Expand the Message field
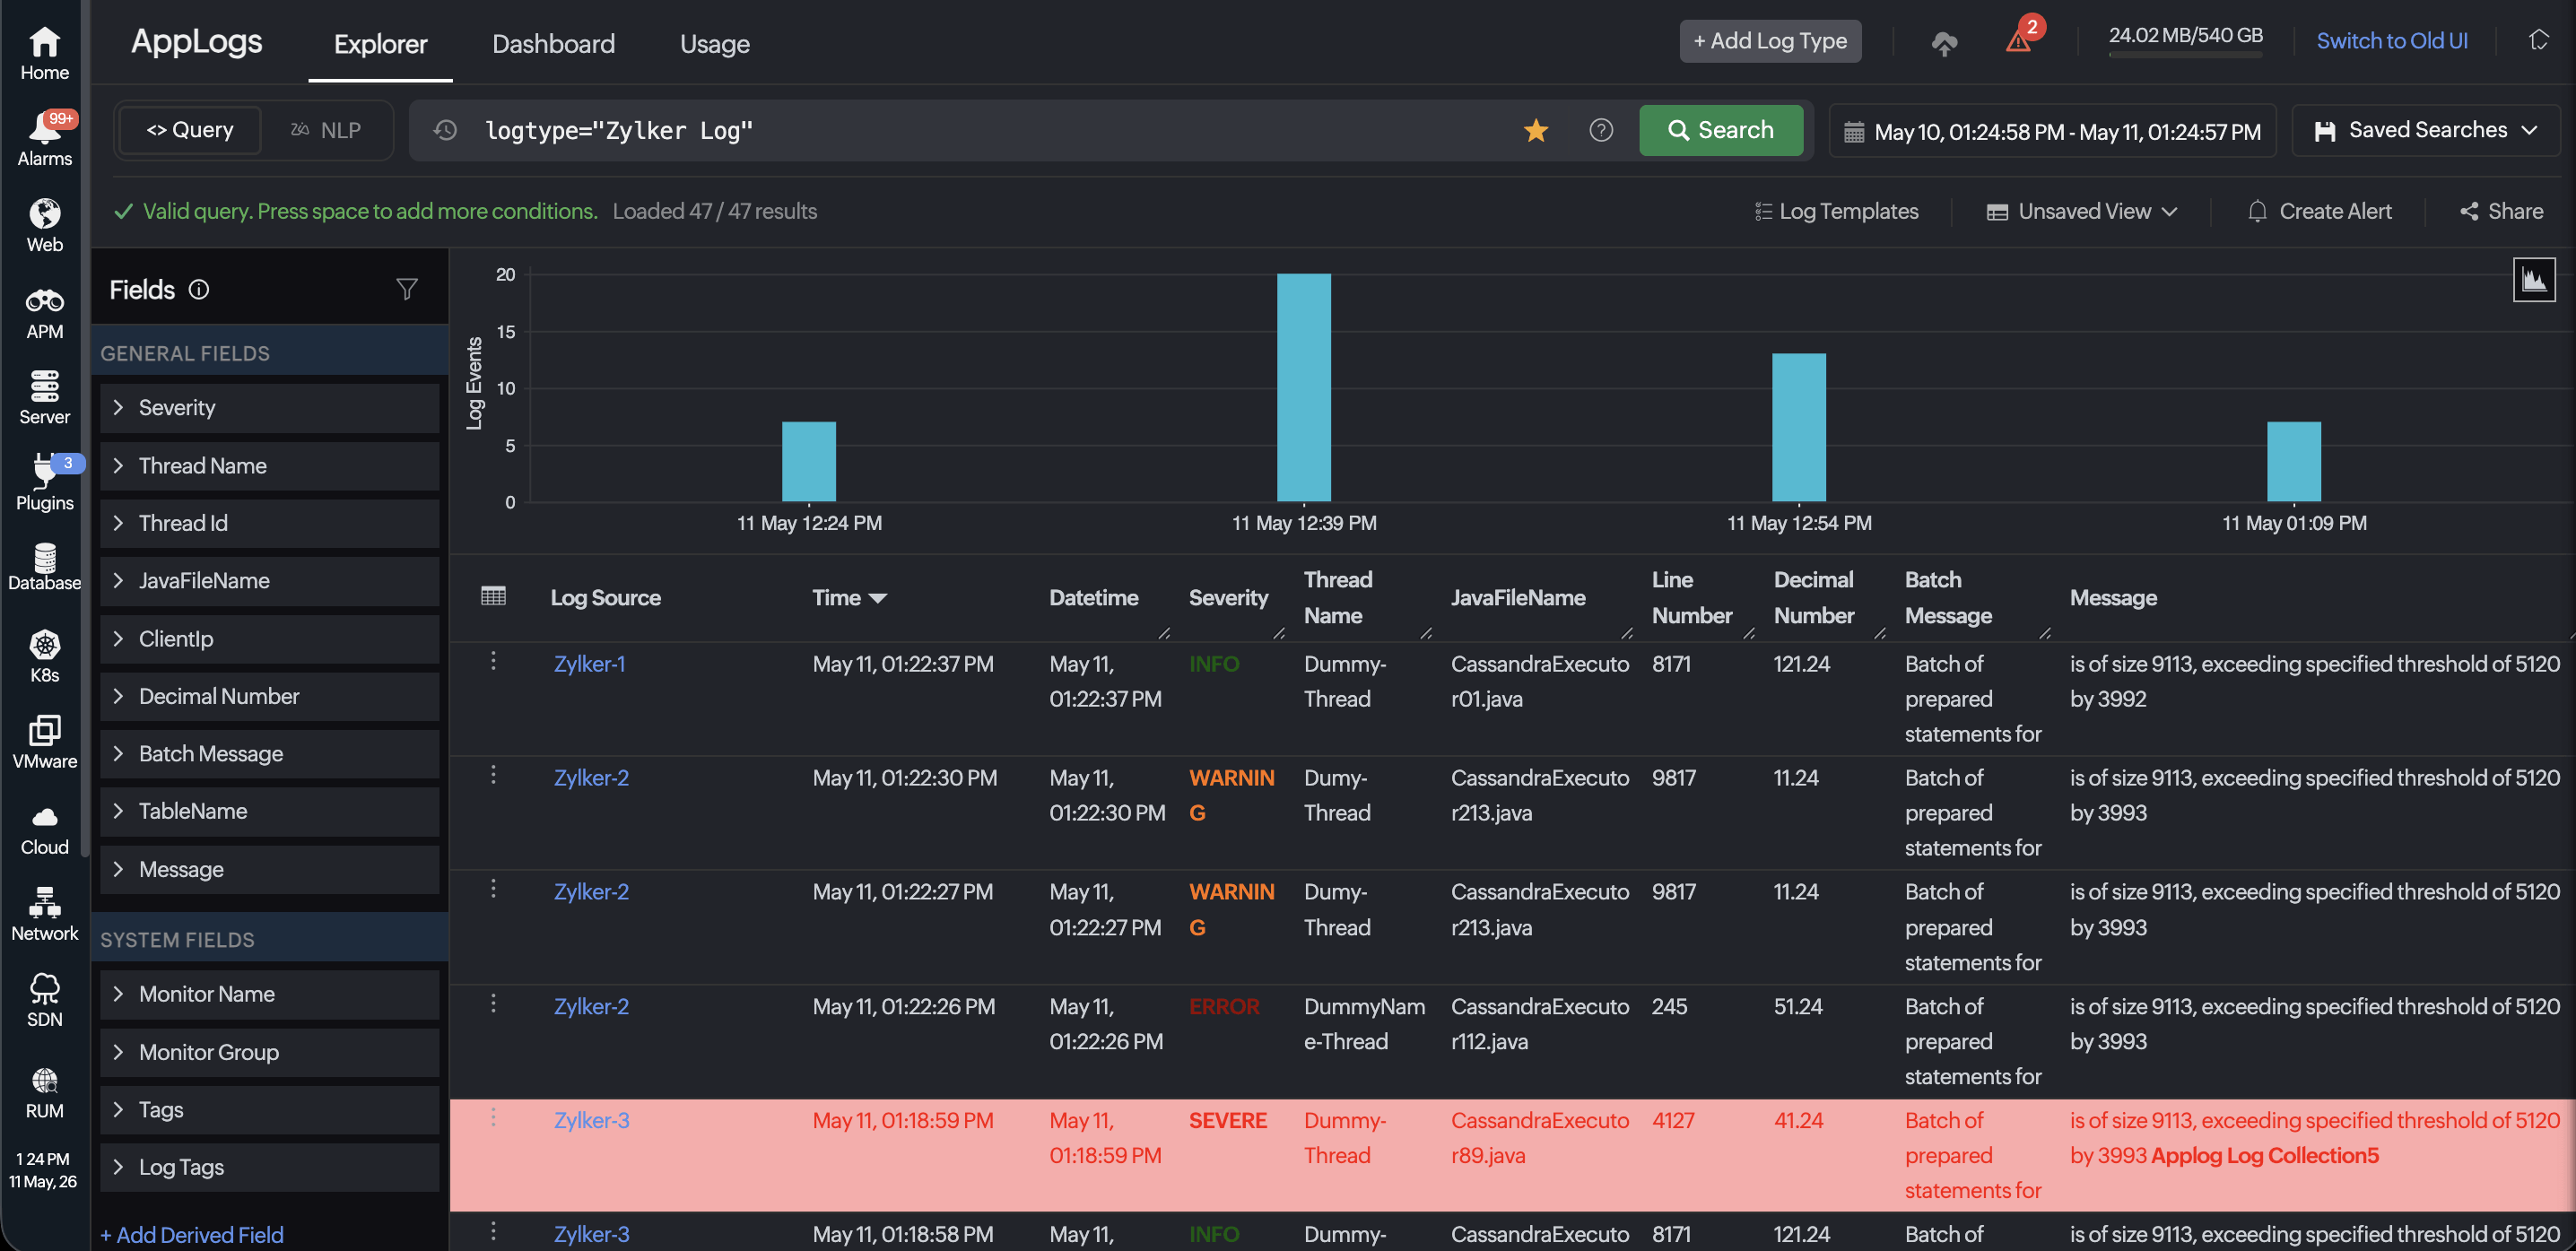This screenshot has width=2576, height=1251. [270, 870]
